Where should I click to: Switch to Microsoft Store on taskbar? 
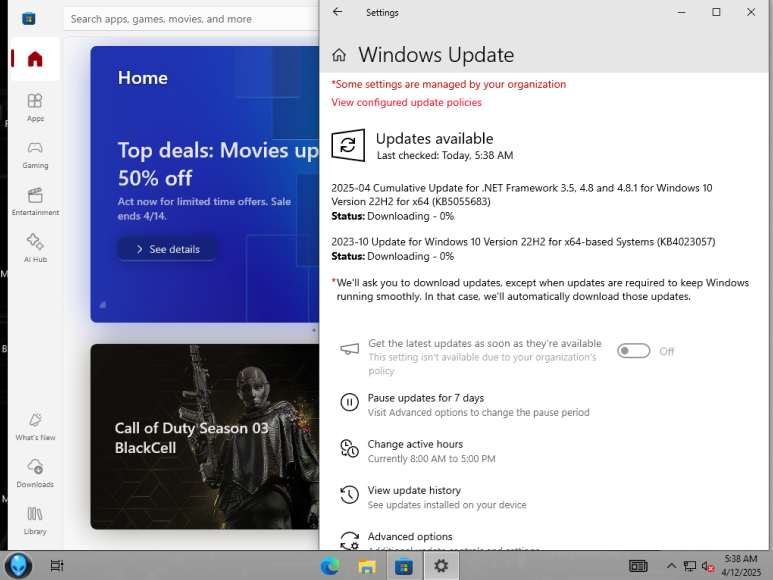pos(404,566)
